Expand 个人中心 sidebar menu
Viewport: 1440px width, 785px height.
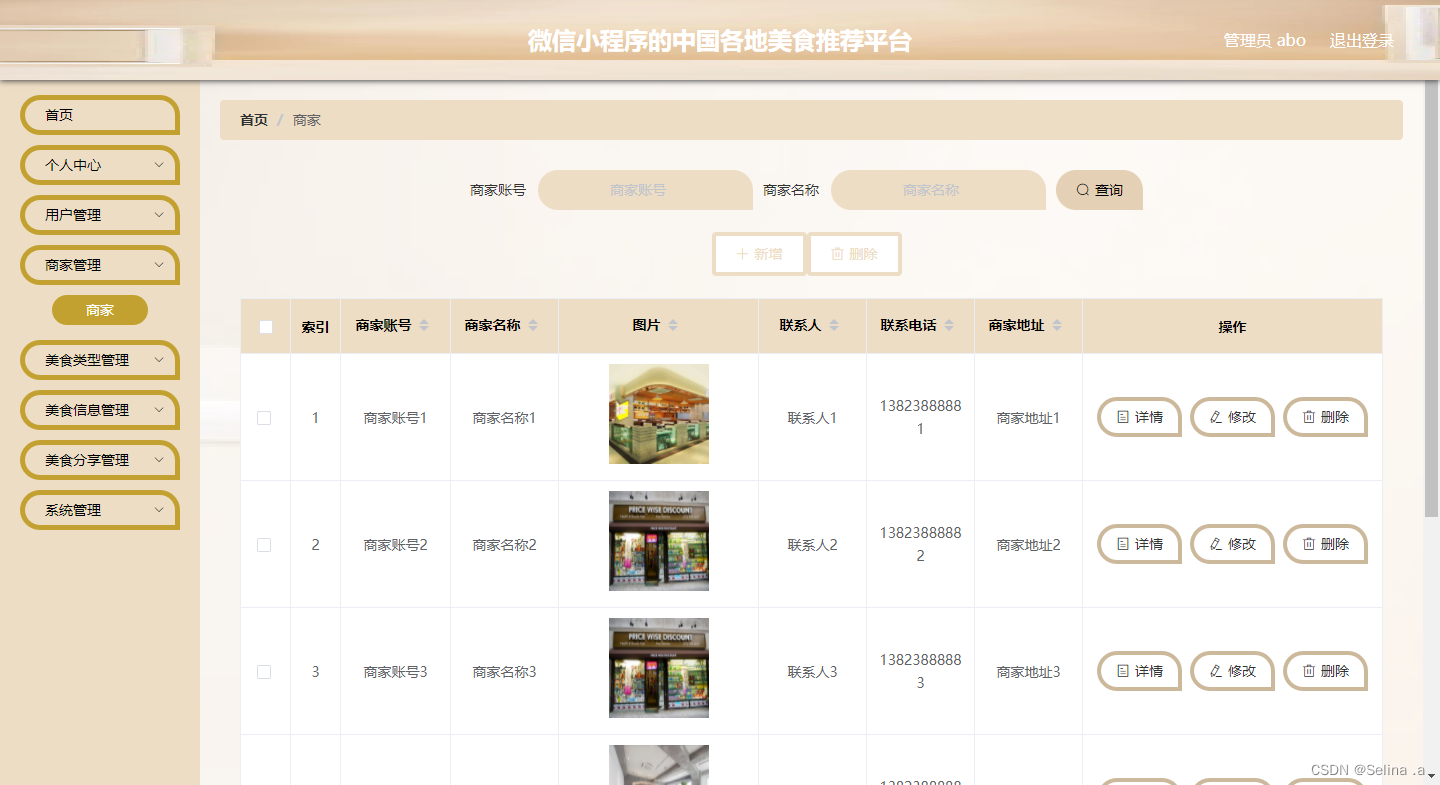pyautogui.click(x=100, y=165)
